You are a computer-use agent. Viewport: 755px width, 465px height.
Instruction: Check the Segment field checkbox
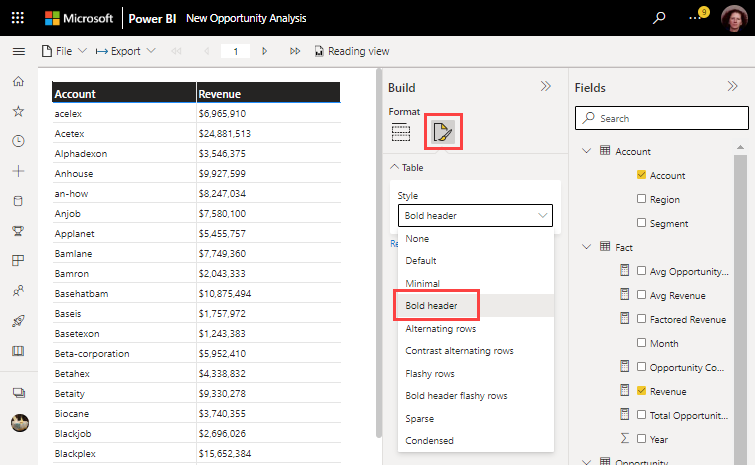coord(641,222)
